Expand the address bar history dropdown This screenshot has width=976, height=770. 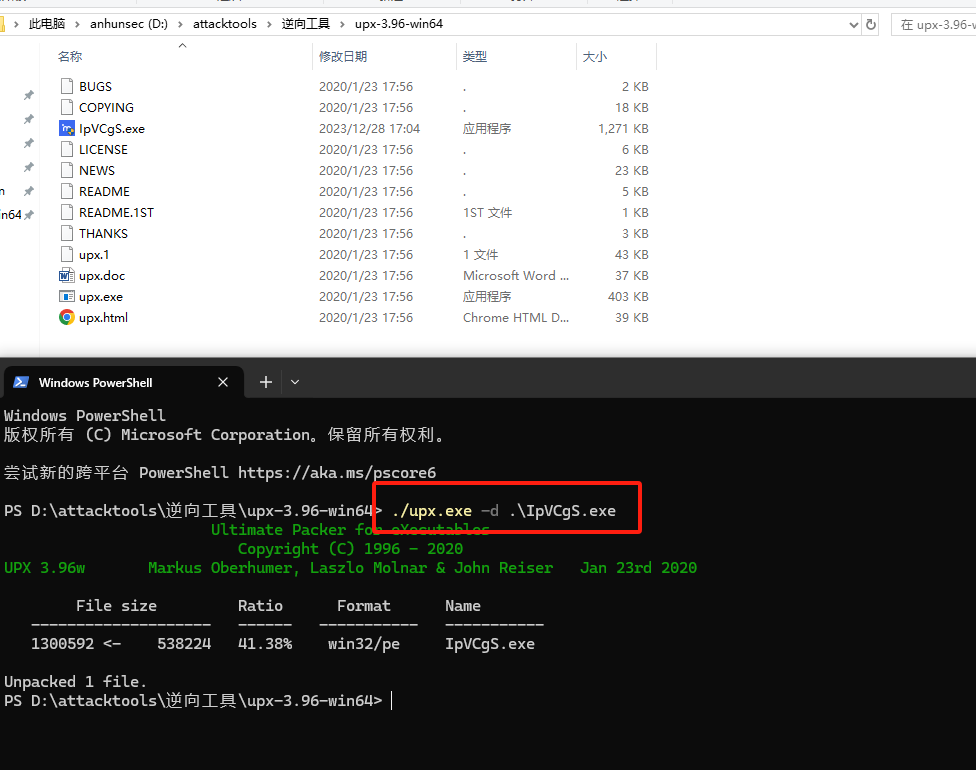tap(853, 24)
